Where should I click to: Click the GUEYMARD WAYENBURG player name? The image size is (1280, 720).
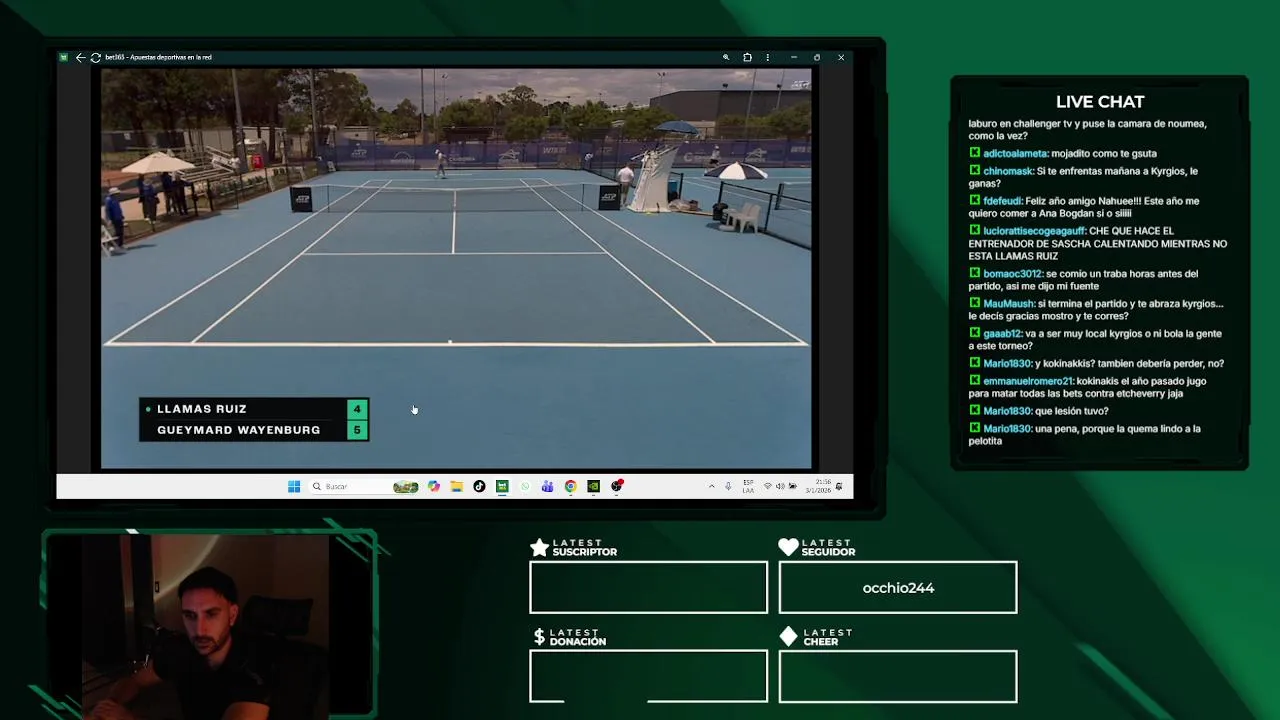(238, 430)
